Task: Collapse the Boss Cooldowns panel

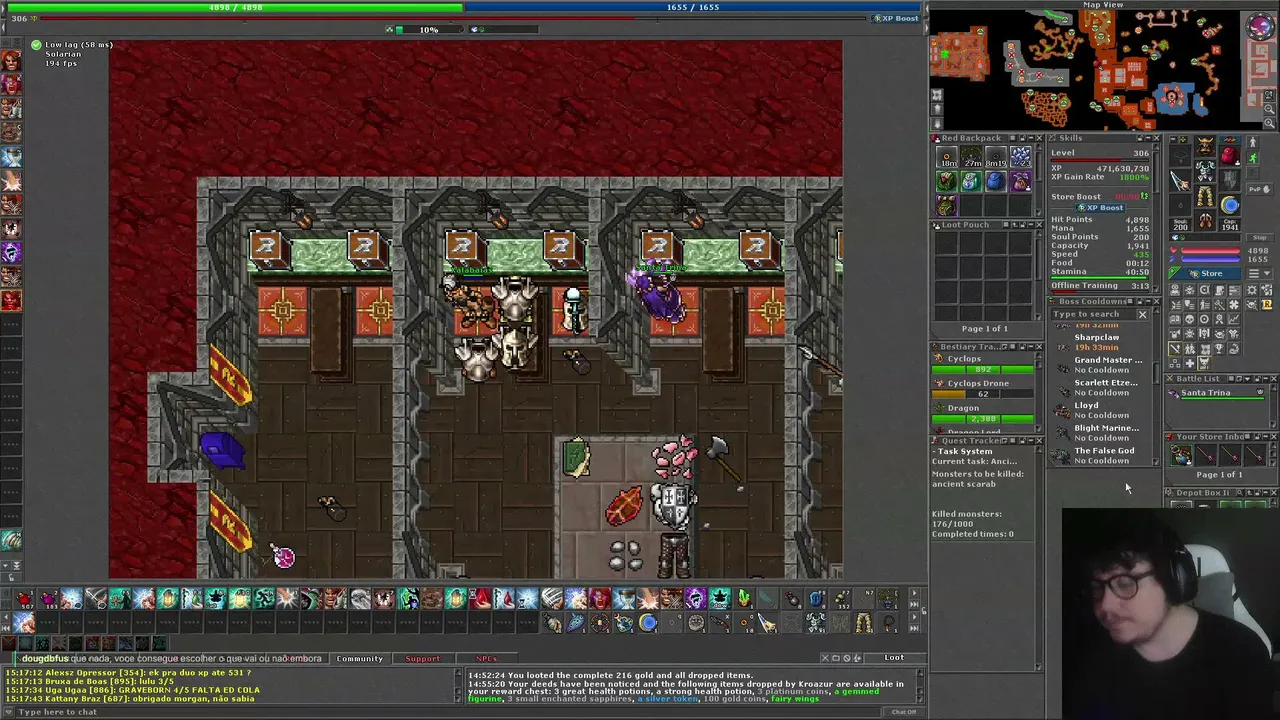Action: pos(1148,301)
